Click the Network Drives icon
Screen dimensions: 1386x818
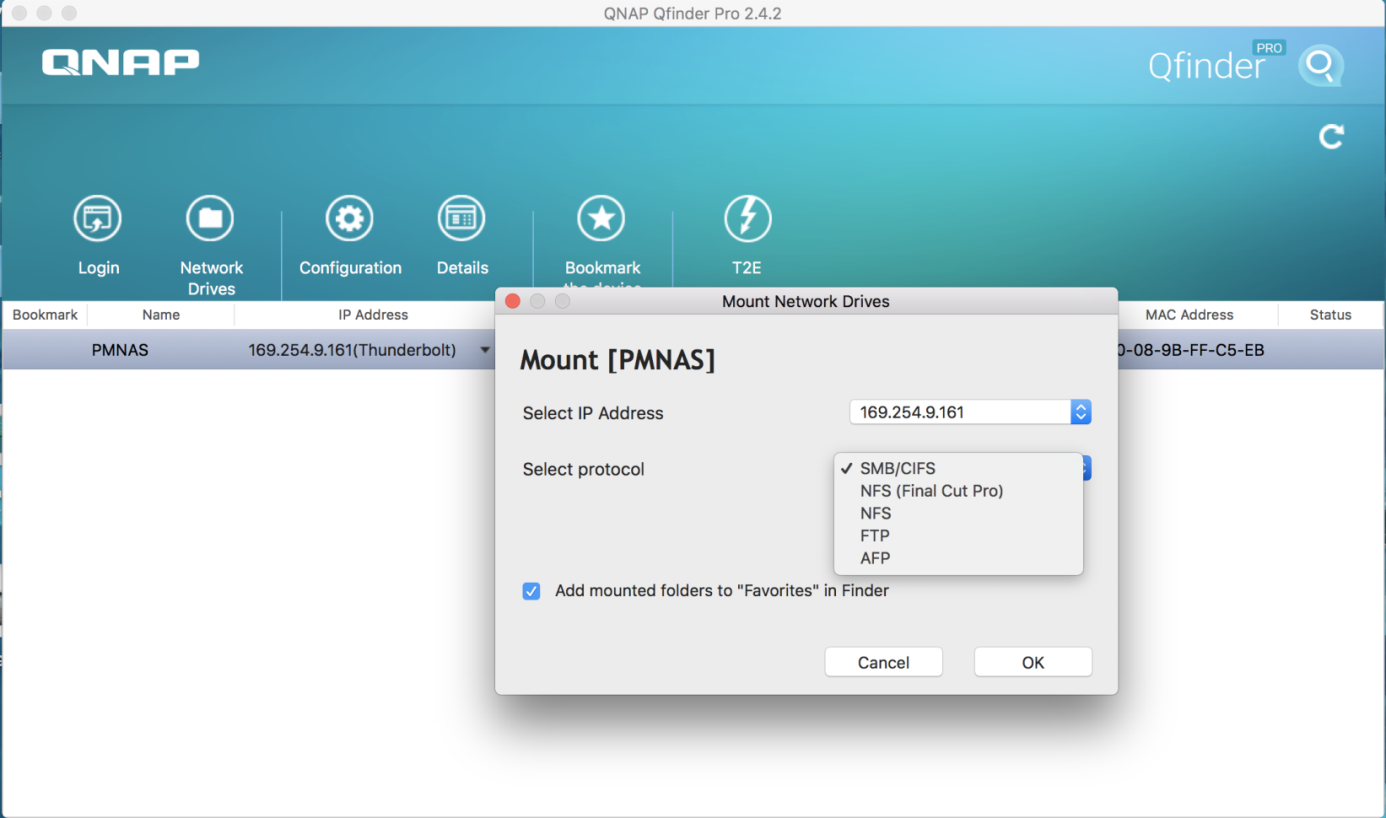tap(211, 218)
